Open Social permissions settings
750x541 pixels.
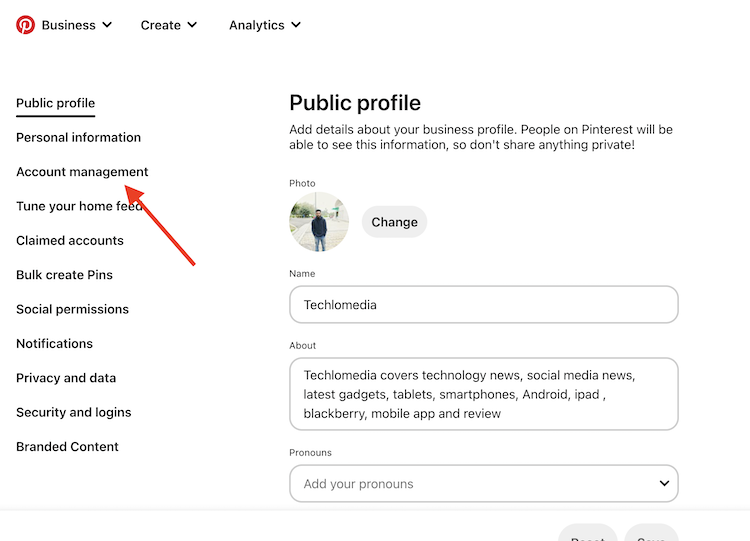tap(72, 309)
